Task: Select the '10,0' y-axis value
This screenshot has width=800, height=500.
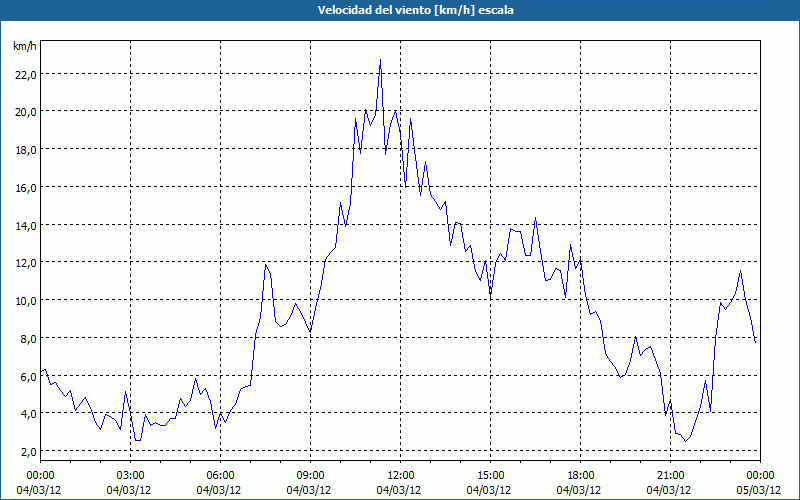Action: click(26, 301)
